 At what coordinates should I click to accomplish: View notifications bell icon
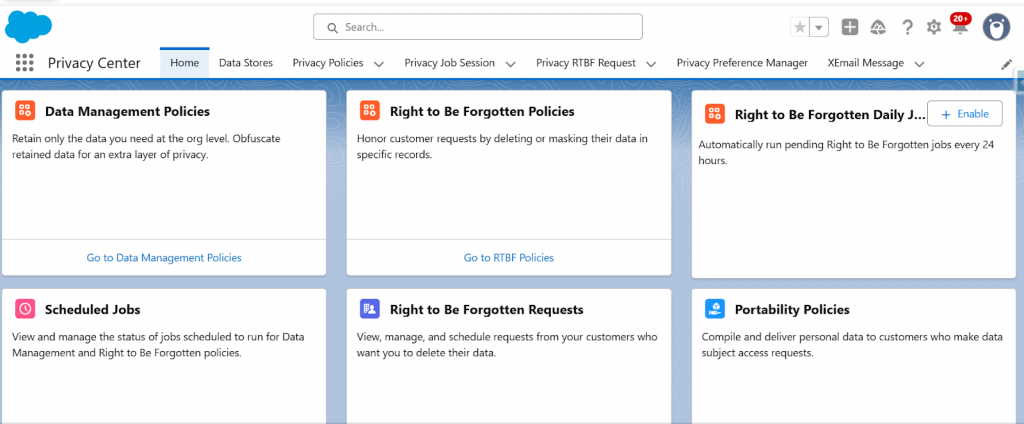tap(960, 28)
